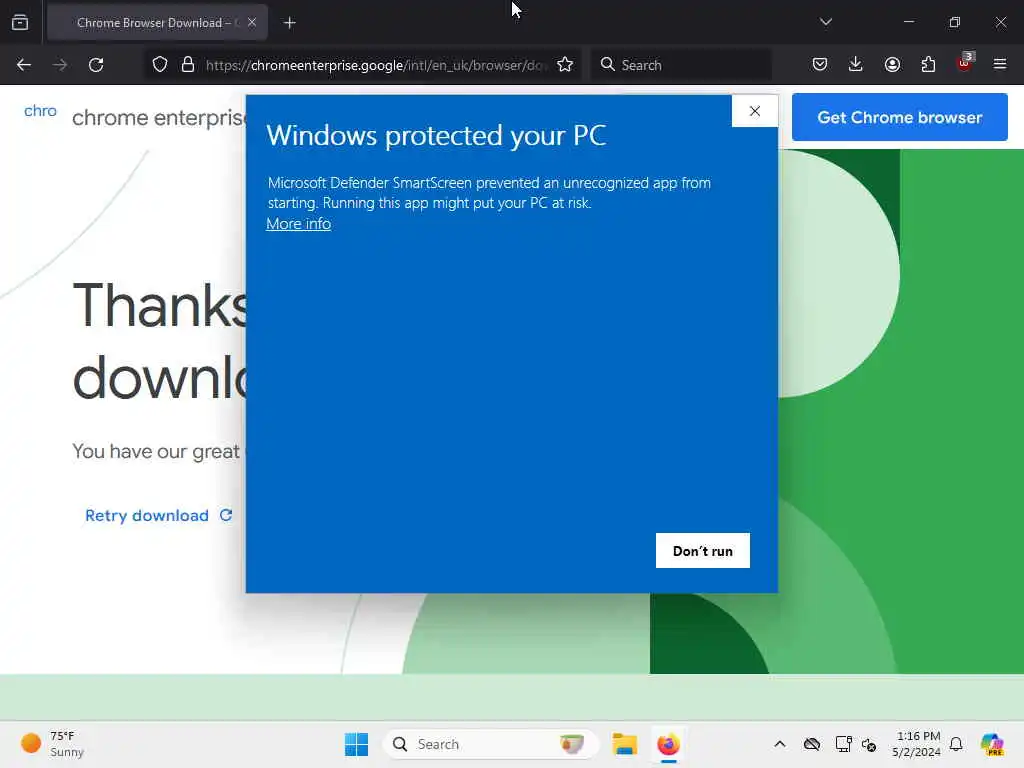Open the Save to Pocket icon

(x=820, y=65)
